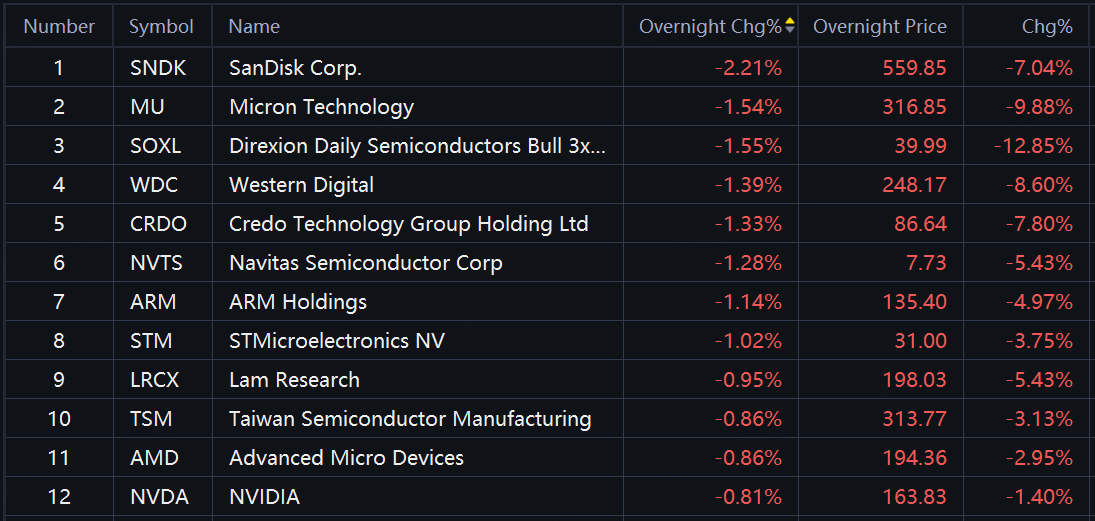This screenshot has width=1095, height=521.
Task: Open the Lam Research stock name
Action: tap(294, 380)
